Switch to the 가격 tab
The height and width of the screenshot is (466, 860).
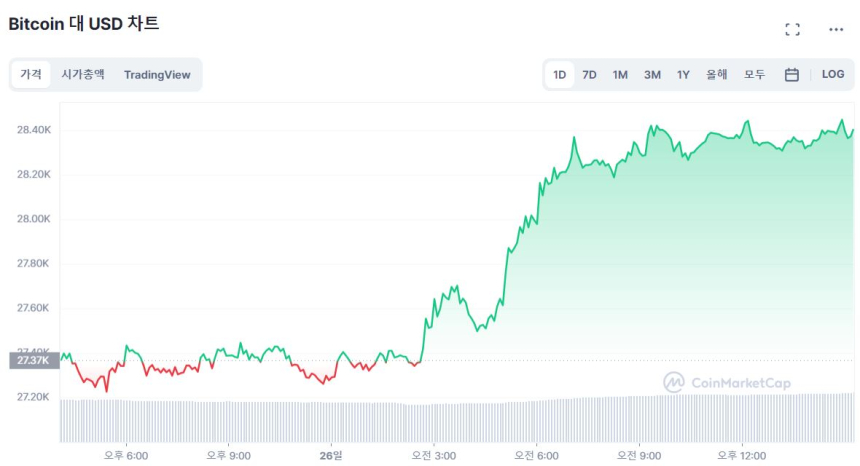[x=31, y=74]
